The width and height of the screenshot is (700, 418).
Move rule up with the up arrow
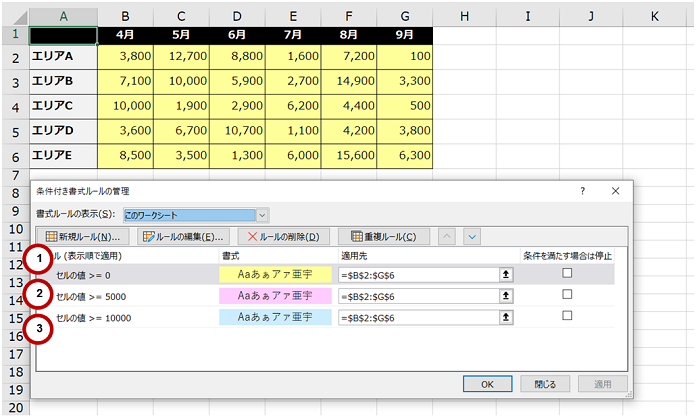(x=448, y=237)
